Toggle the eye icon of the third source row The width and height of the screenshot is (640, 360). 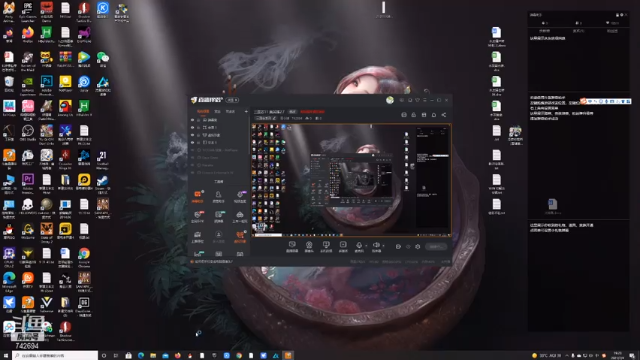[193, 135]
